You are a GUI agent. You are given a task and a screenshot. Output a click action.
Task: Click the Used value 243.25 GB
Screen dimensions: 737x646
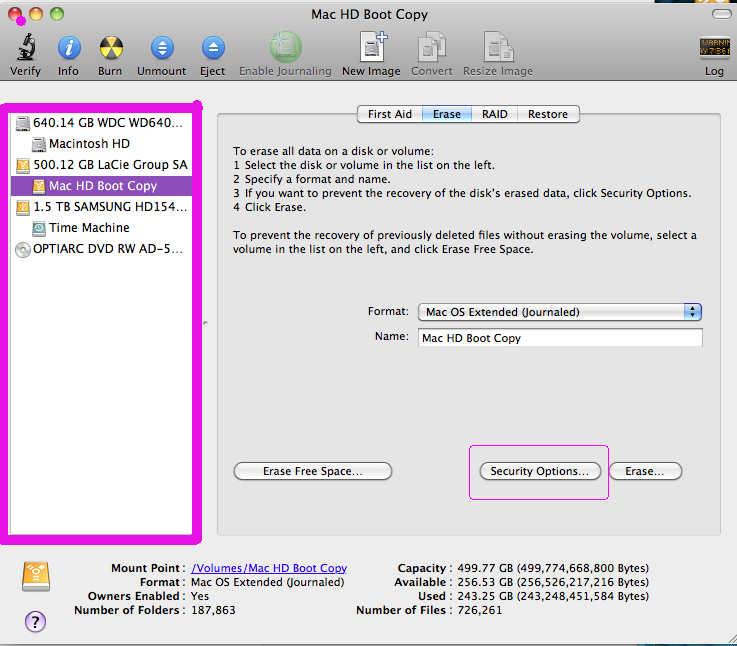click(553, 596)
